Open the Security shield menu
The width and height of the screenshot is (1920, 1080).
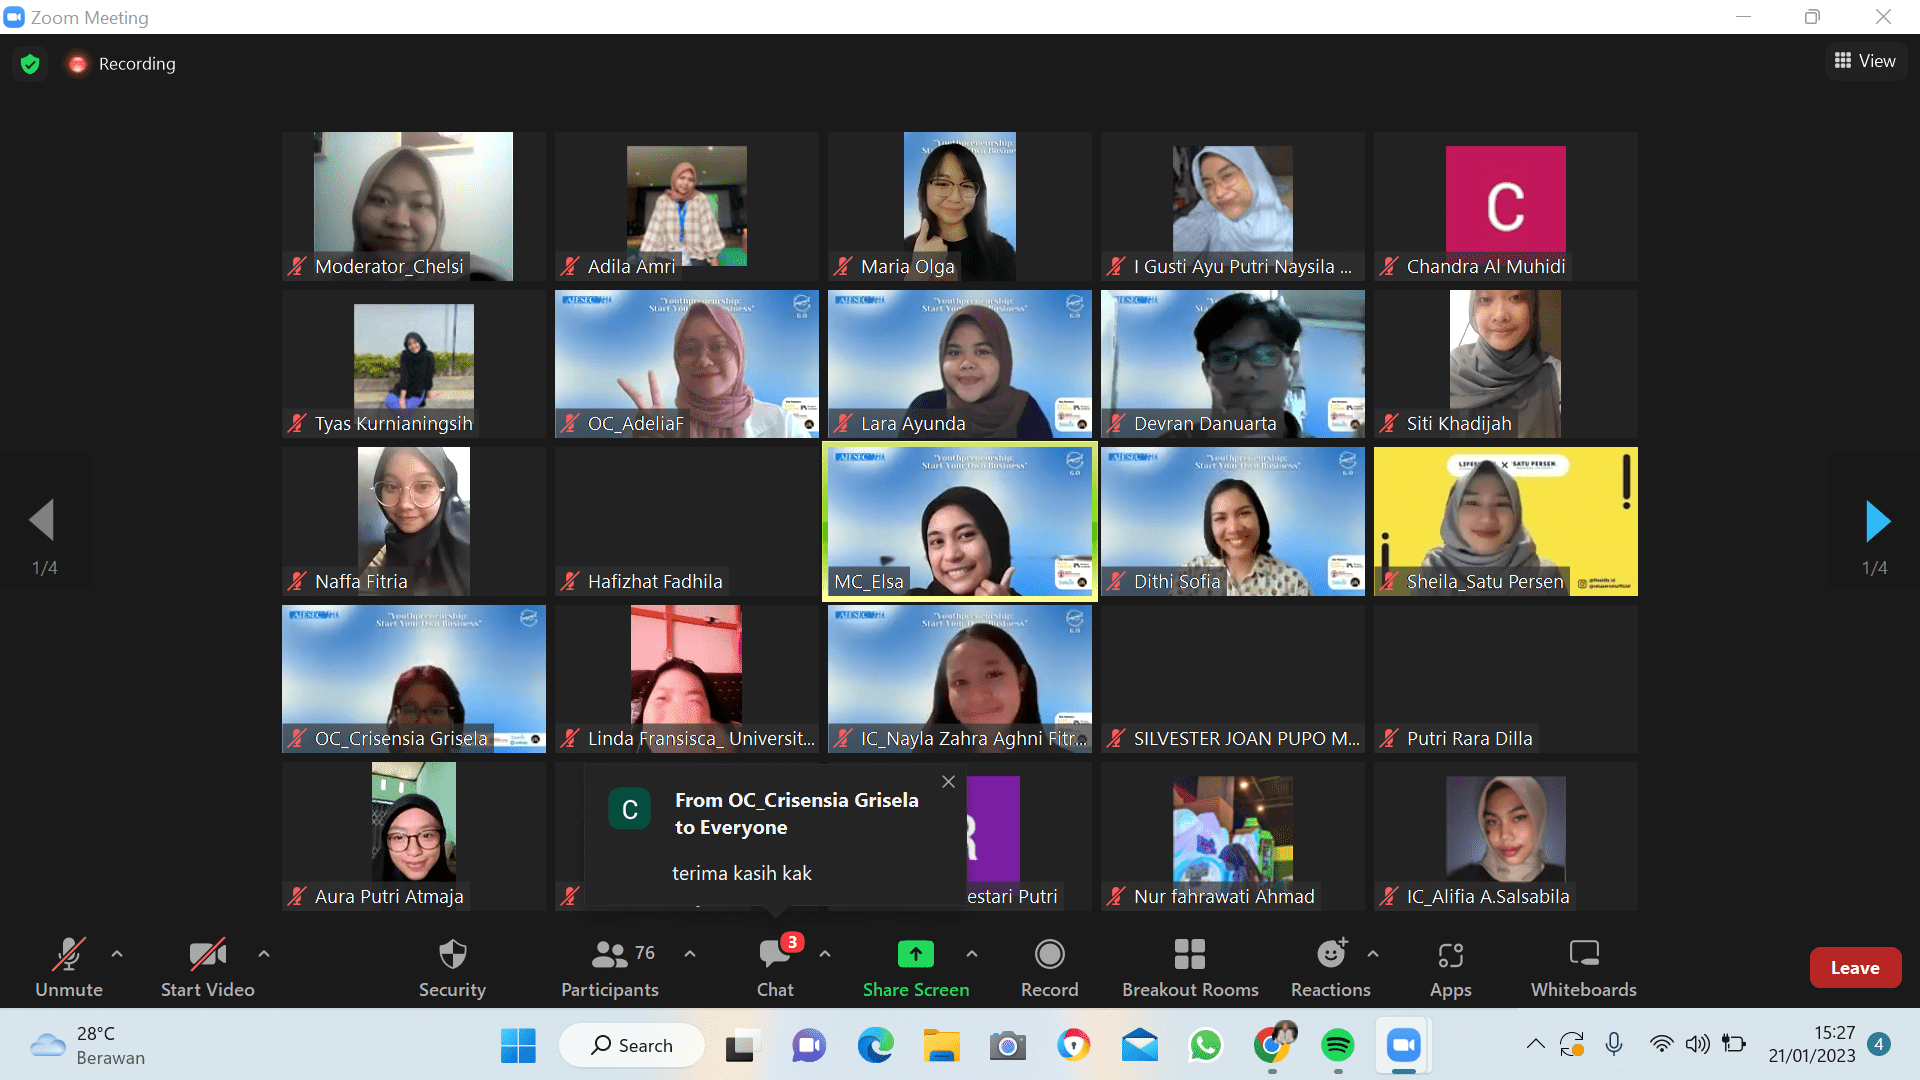pos(452,966)
